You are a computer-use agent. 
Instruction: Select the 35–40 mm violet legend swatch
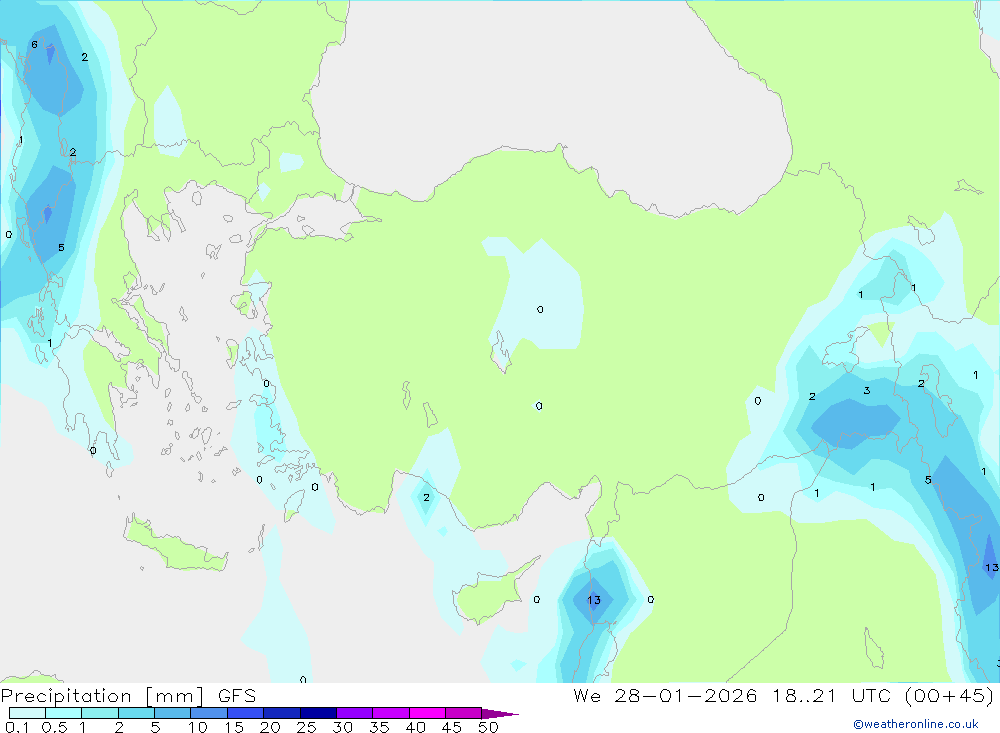coord(391,713)
